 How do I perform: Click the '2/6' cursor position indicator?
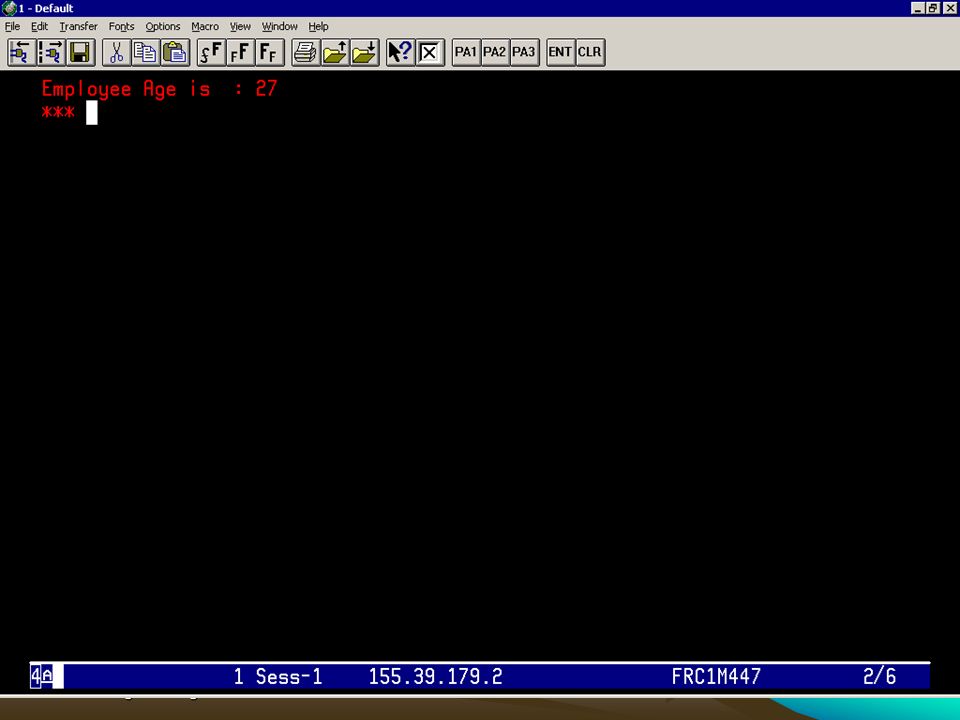click(x=879, y=677)
